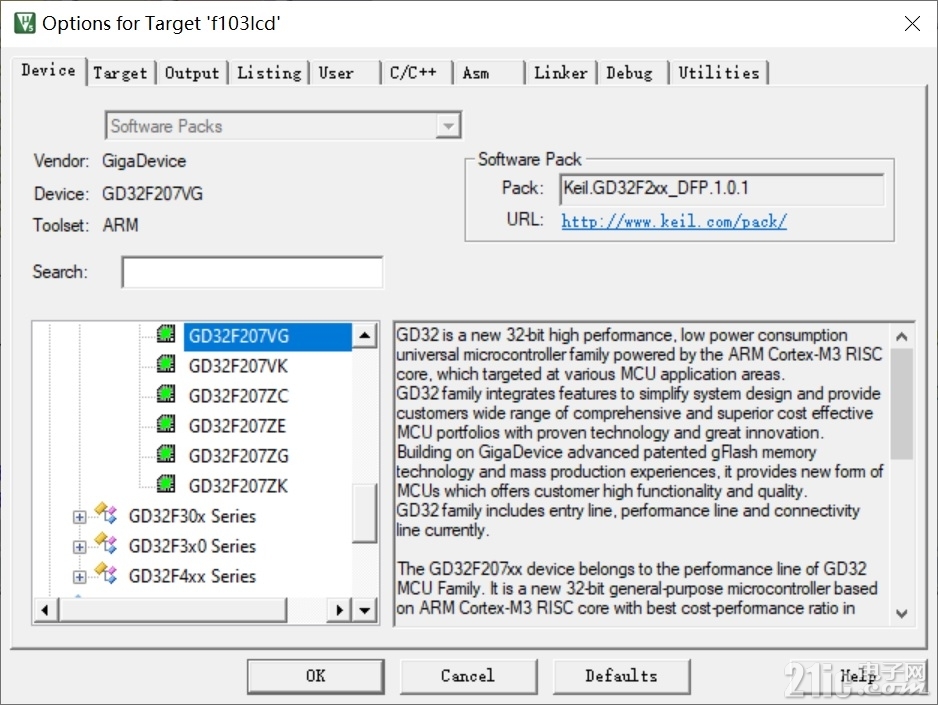938x705 pixels.
Task: Click the GD32F4xx Series family icon
Action: click(106, 573)
